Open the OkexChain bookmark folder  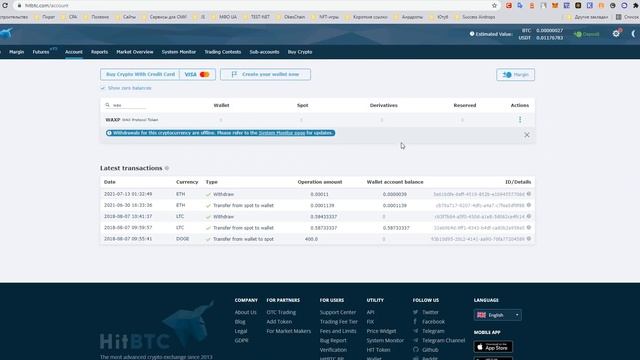coord(291,17)
